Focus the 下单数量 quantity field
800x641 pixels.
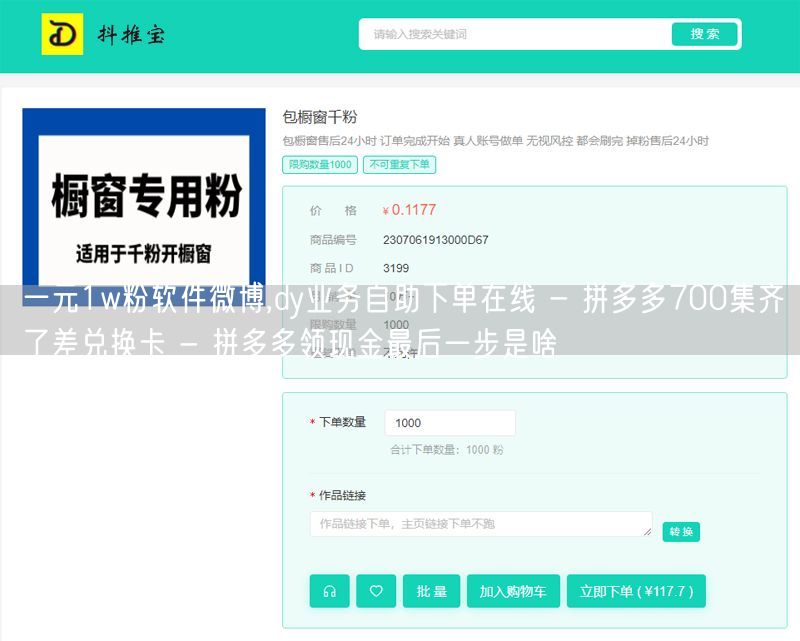(x=450, y=423)
